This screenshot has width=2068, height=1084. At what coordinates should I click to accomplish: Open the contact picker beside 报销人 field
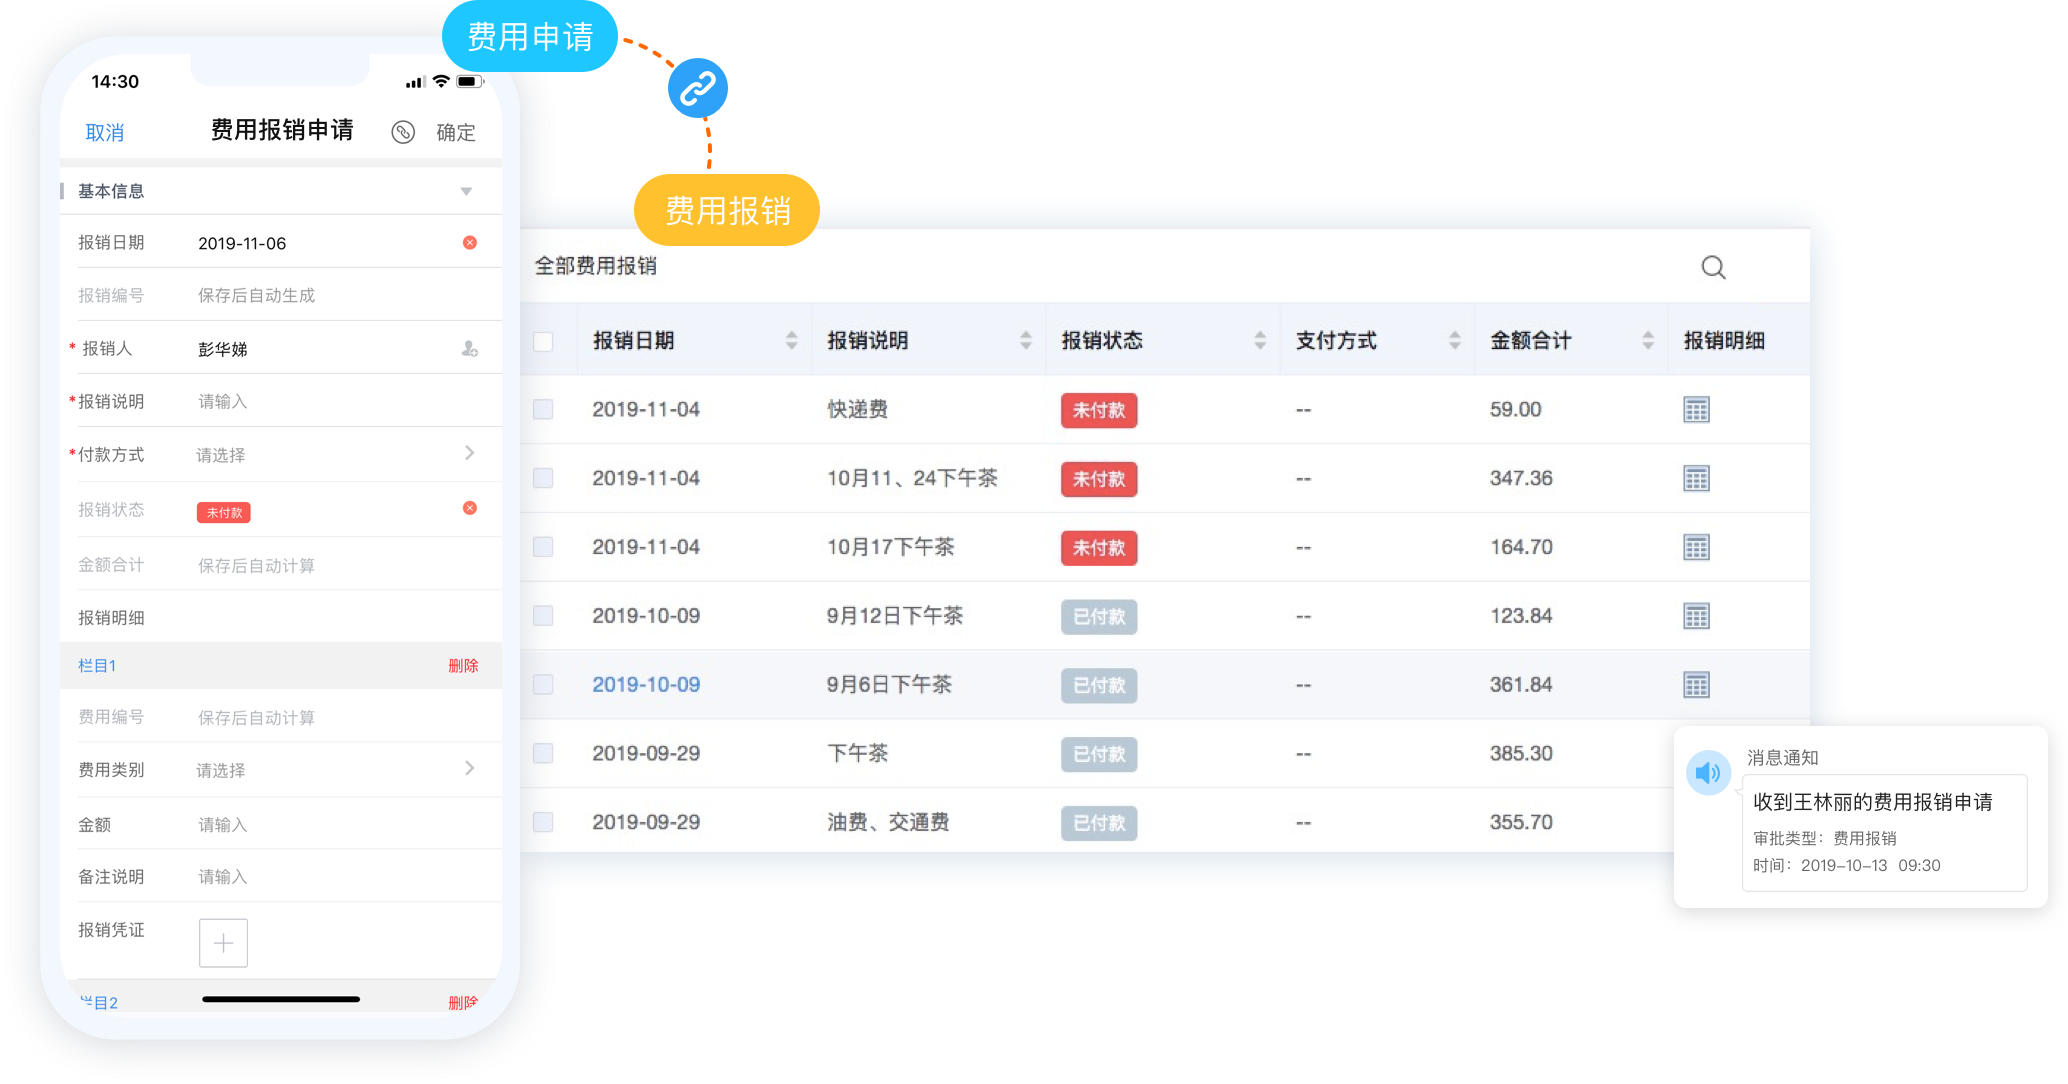pyautogui.click(x=468, y=350)
